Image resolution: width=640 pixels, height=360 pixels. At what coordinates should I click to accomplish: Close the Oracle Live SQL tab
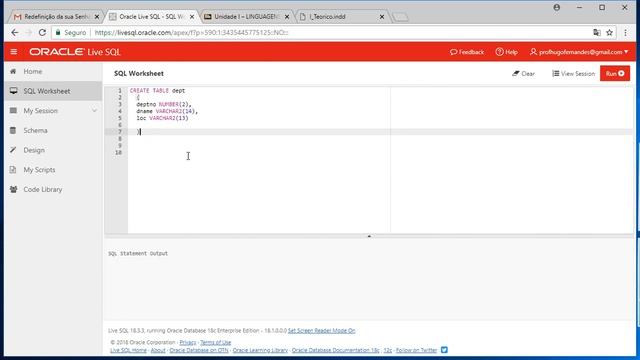[192, 17]
